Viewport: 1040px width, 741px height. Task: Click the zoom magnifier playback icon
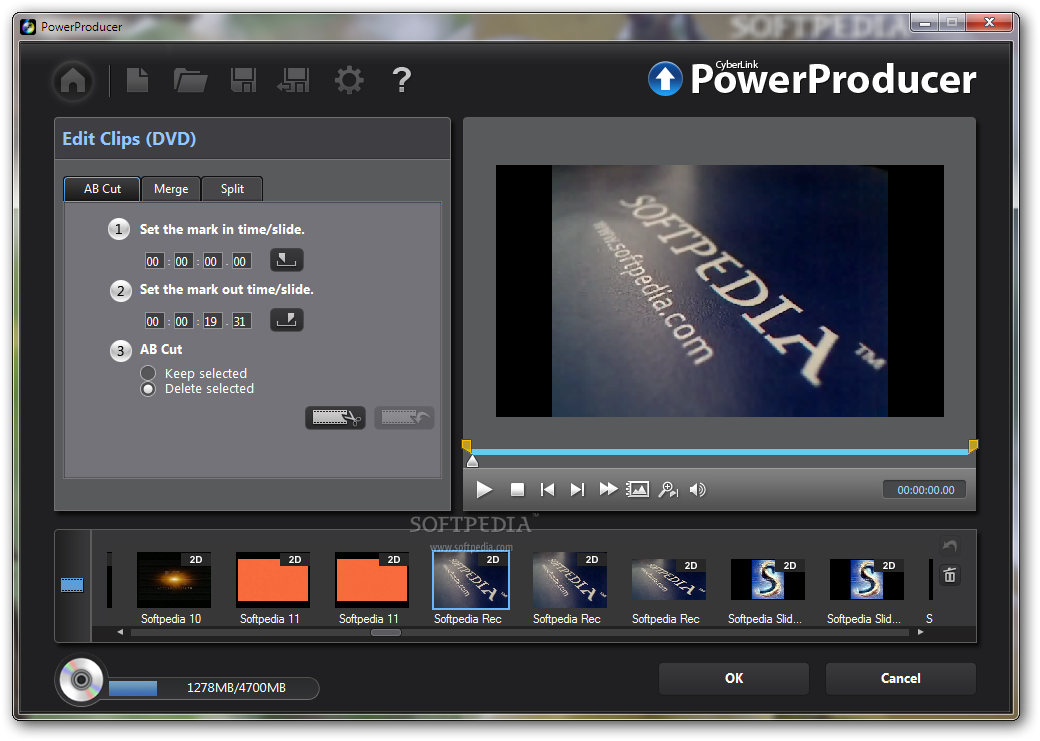(x=668, y=490)
